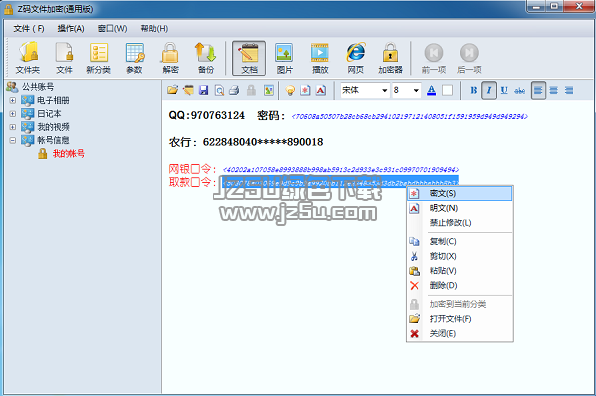
Task: Choose 禁止修改(L) in context menu
Action: coord(460,223)
